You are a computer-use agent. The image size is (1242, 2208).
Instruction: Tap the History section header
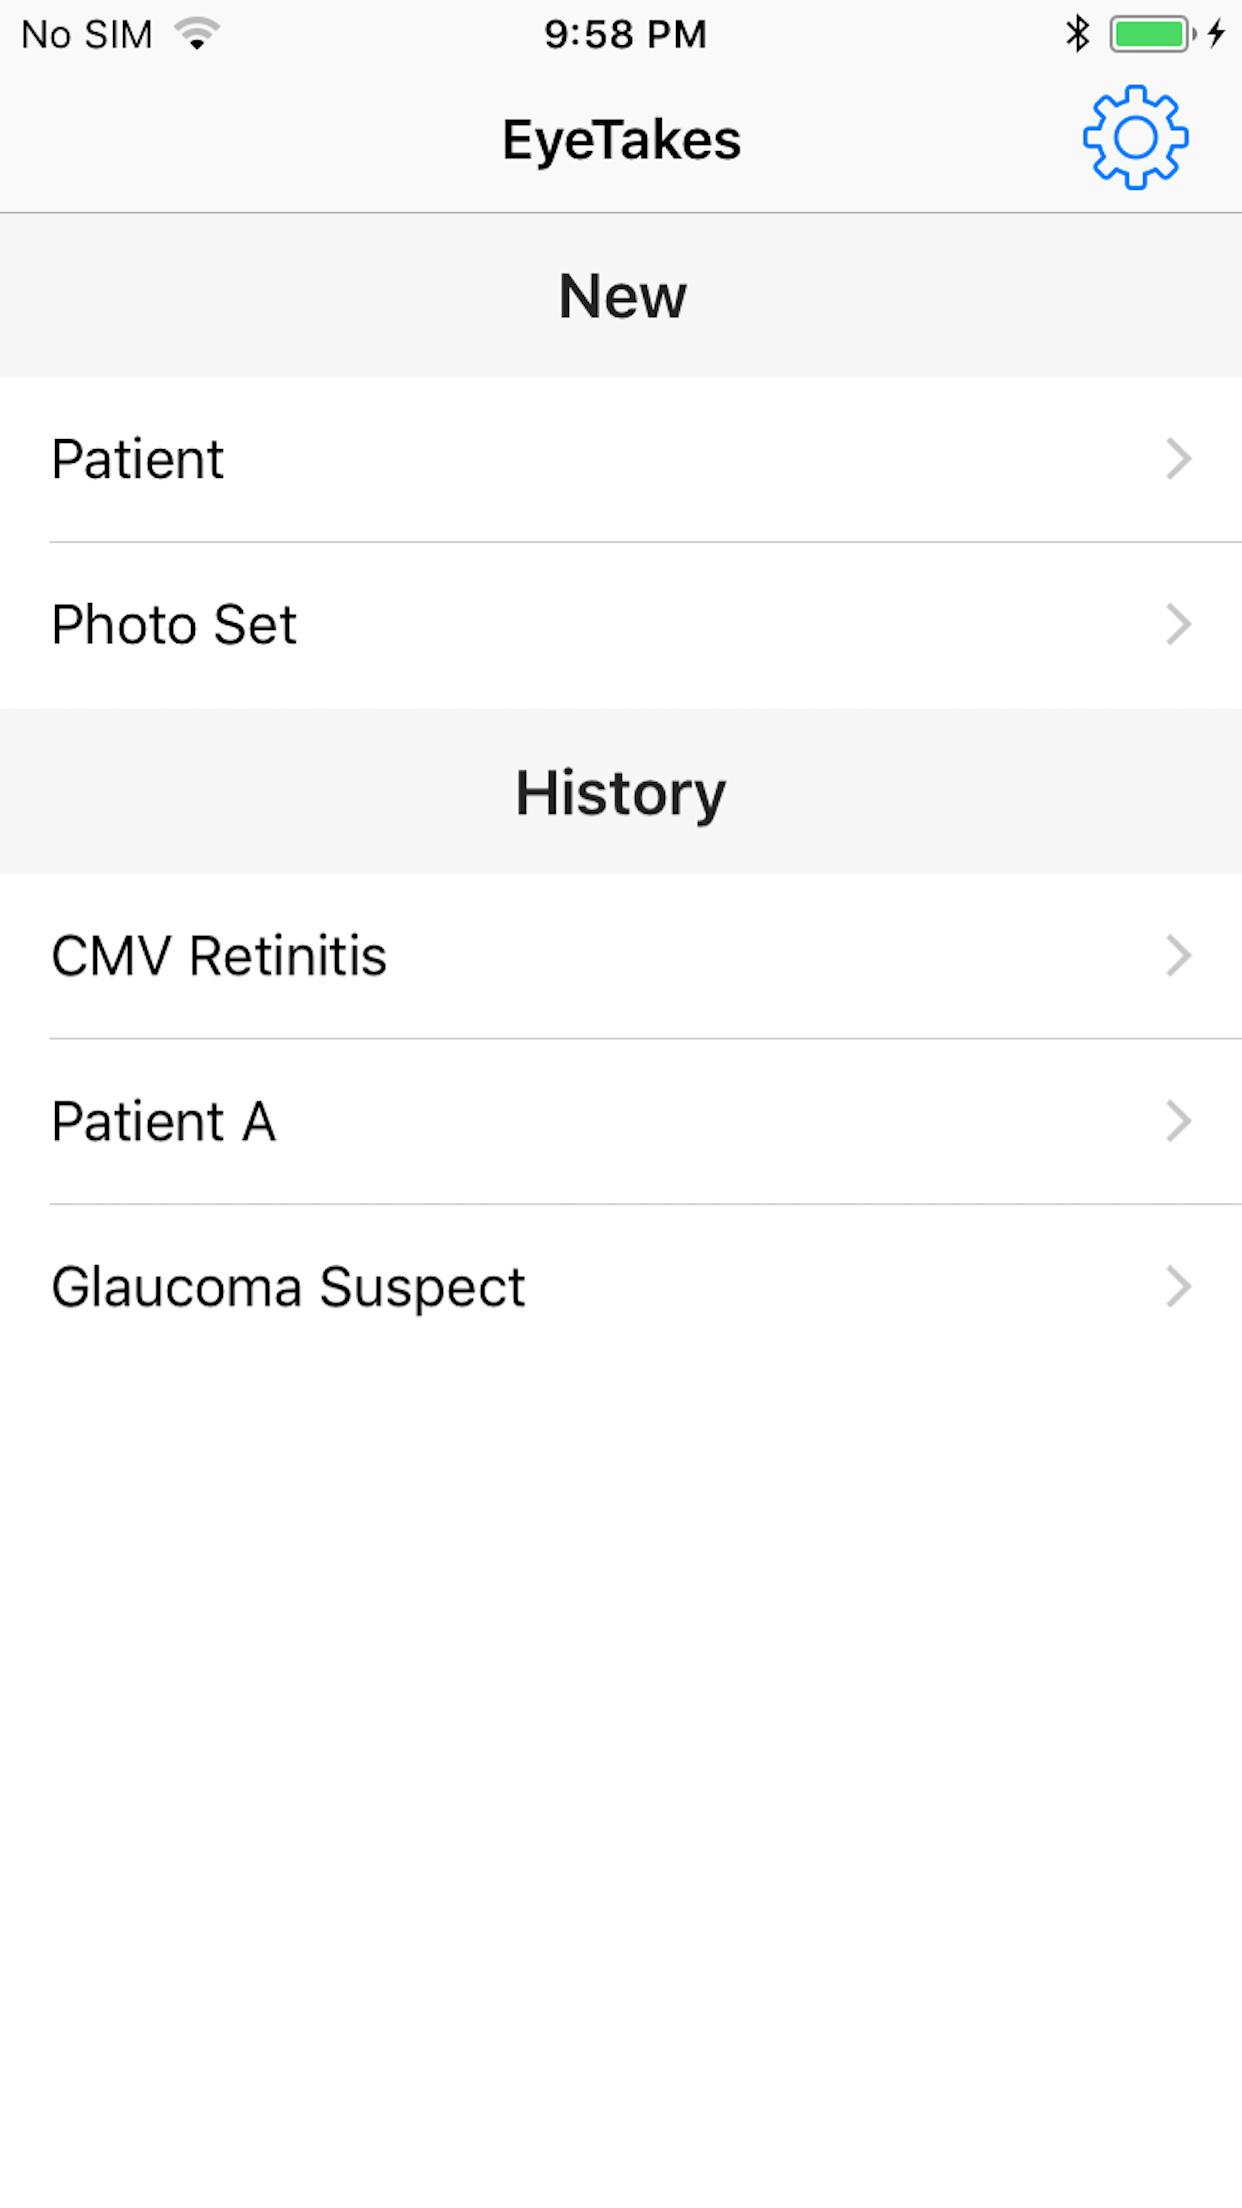(621, 792)
